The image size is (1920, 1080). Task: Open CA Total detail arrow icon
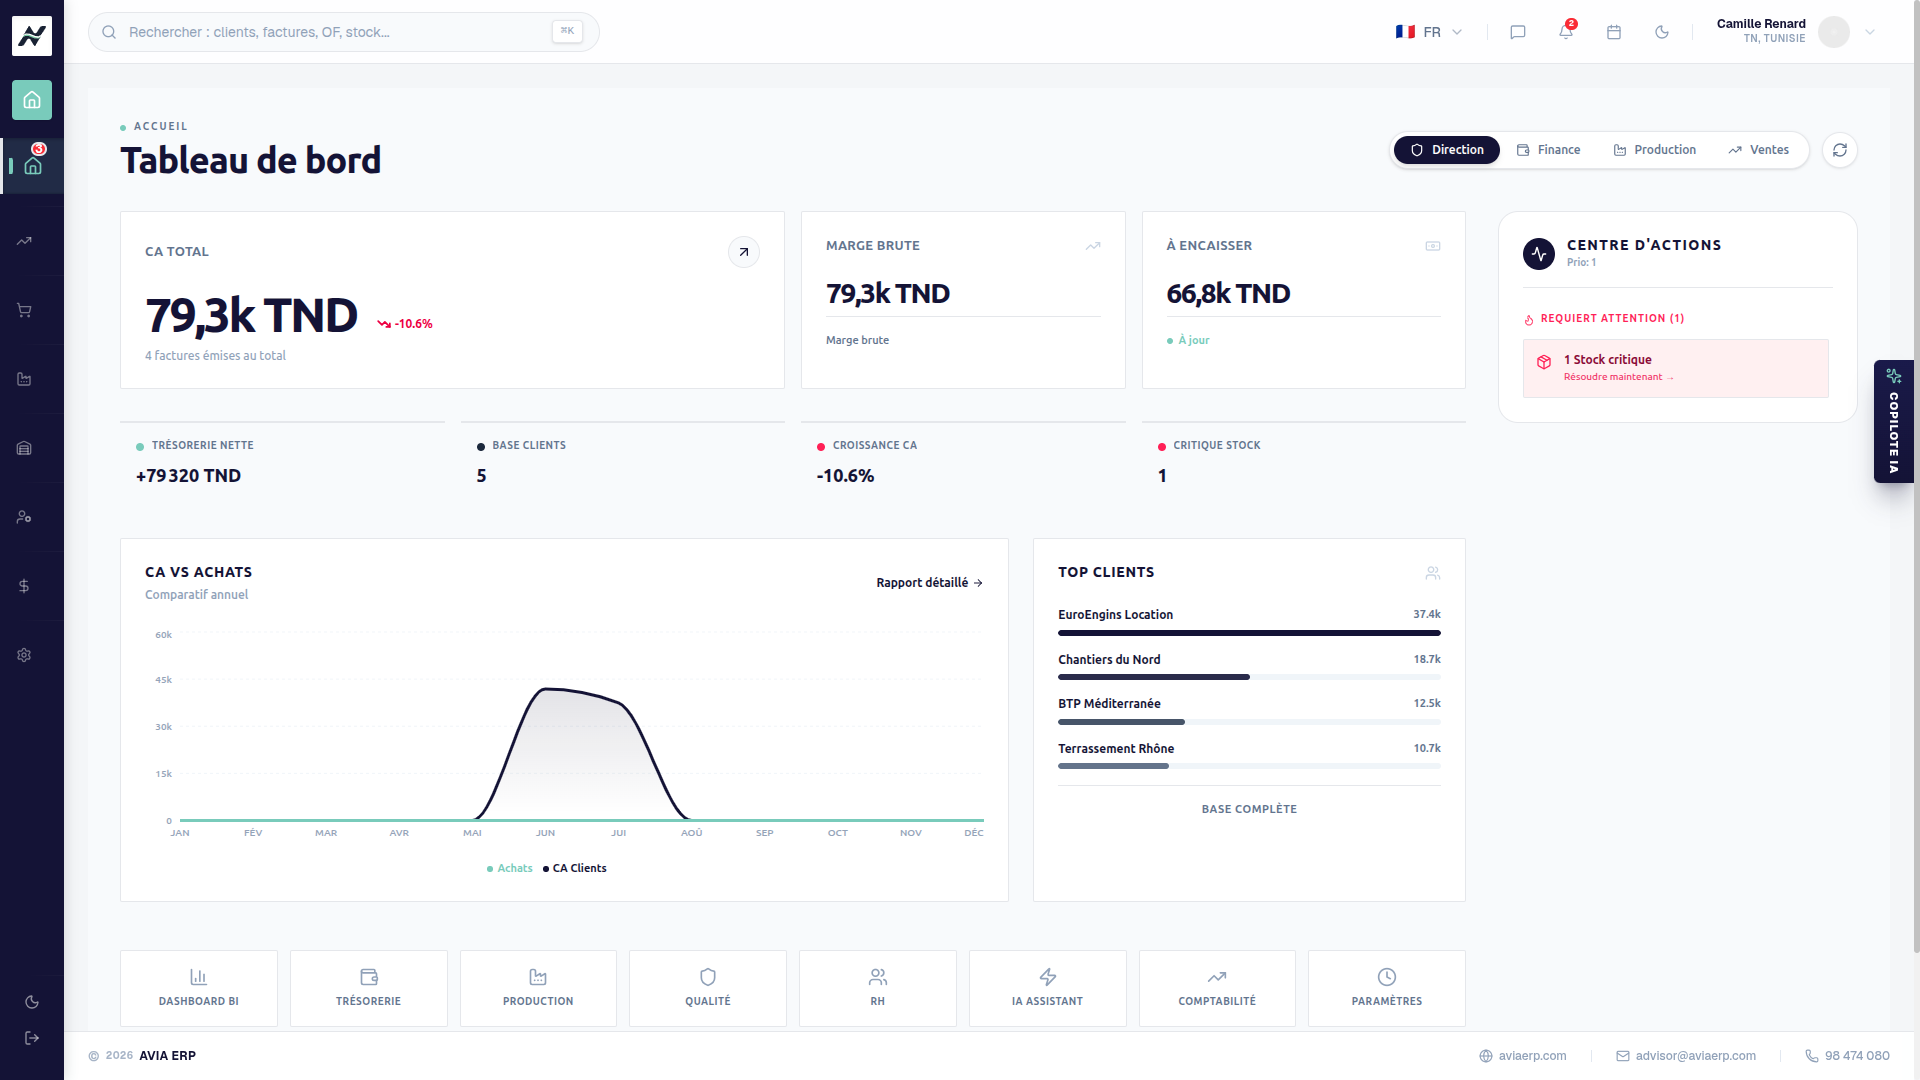[x=744, y=252]
